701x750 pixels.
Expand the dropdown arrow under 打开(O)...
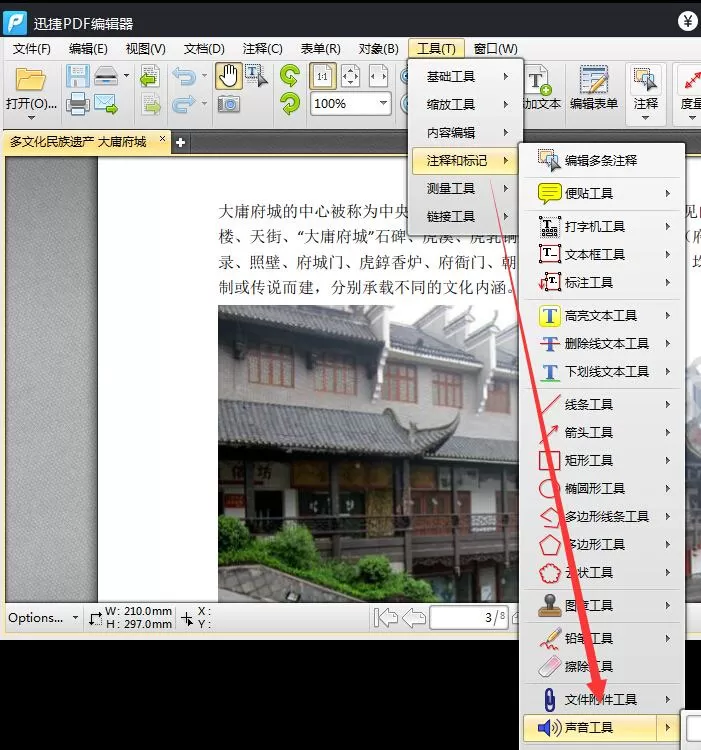coord(32,118)
